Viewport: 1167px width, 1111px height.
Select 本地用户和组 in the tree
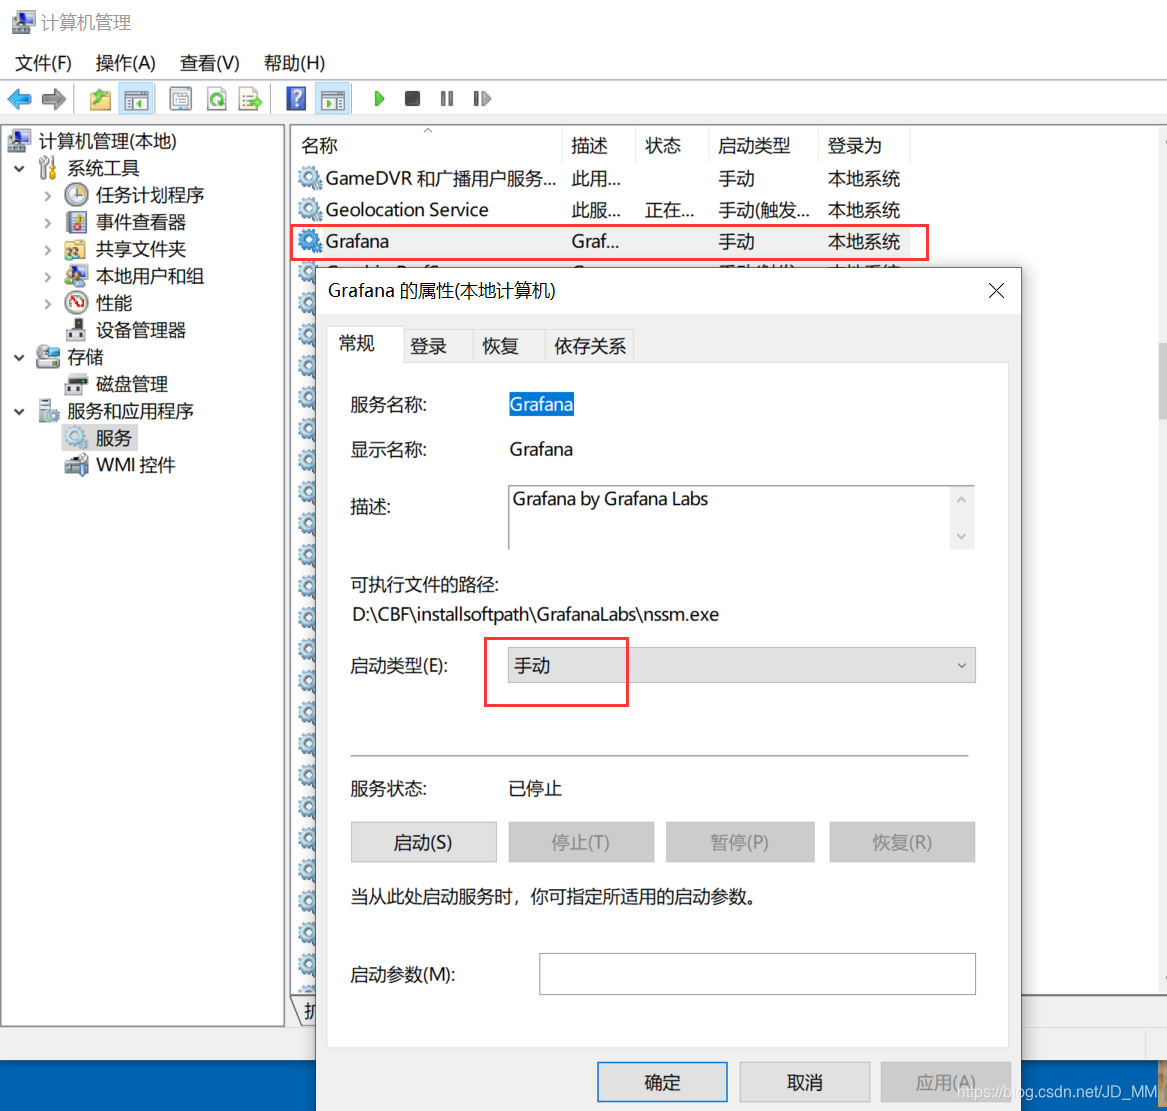[x=150, y=276]
